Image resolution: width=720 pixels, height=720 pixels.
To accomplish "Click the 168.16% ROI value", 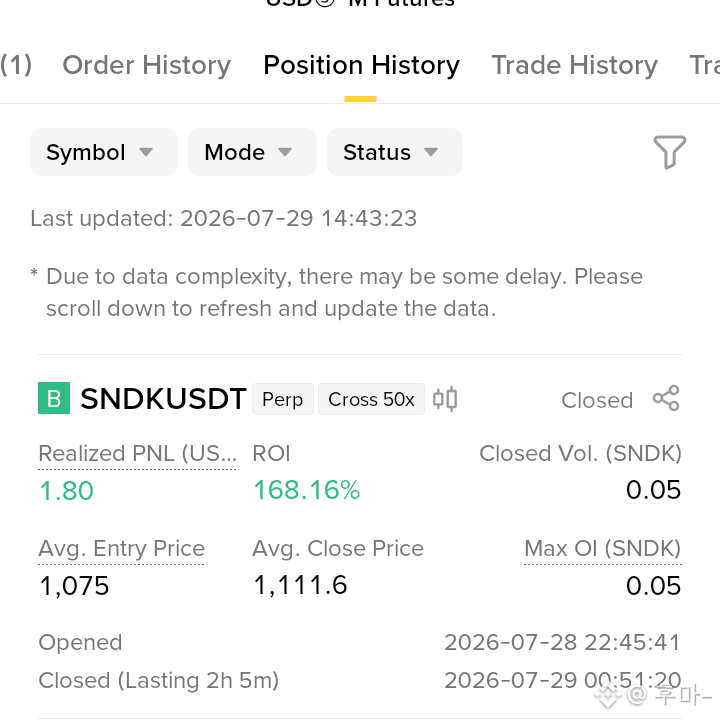I will coord(307,490).
